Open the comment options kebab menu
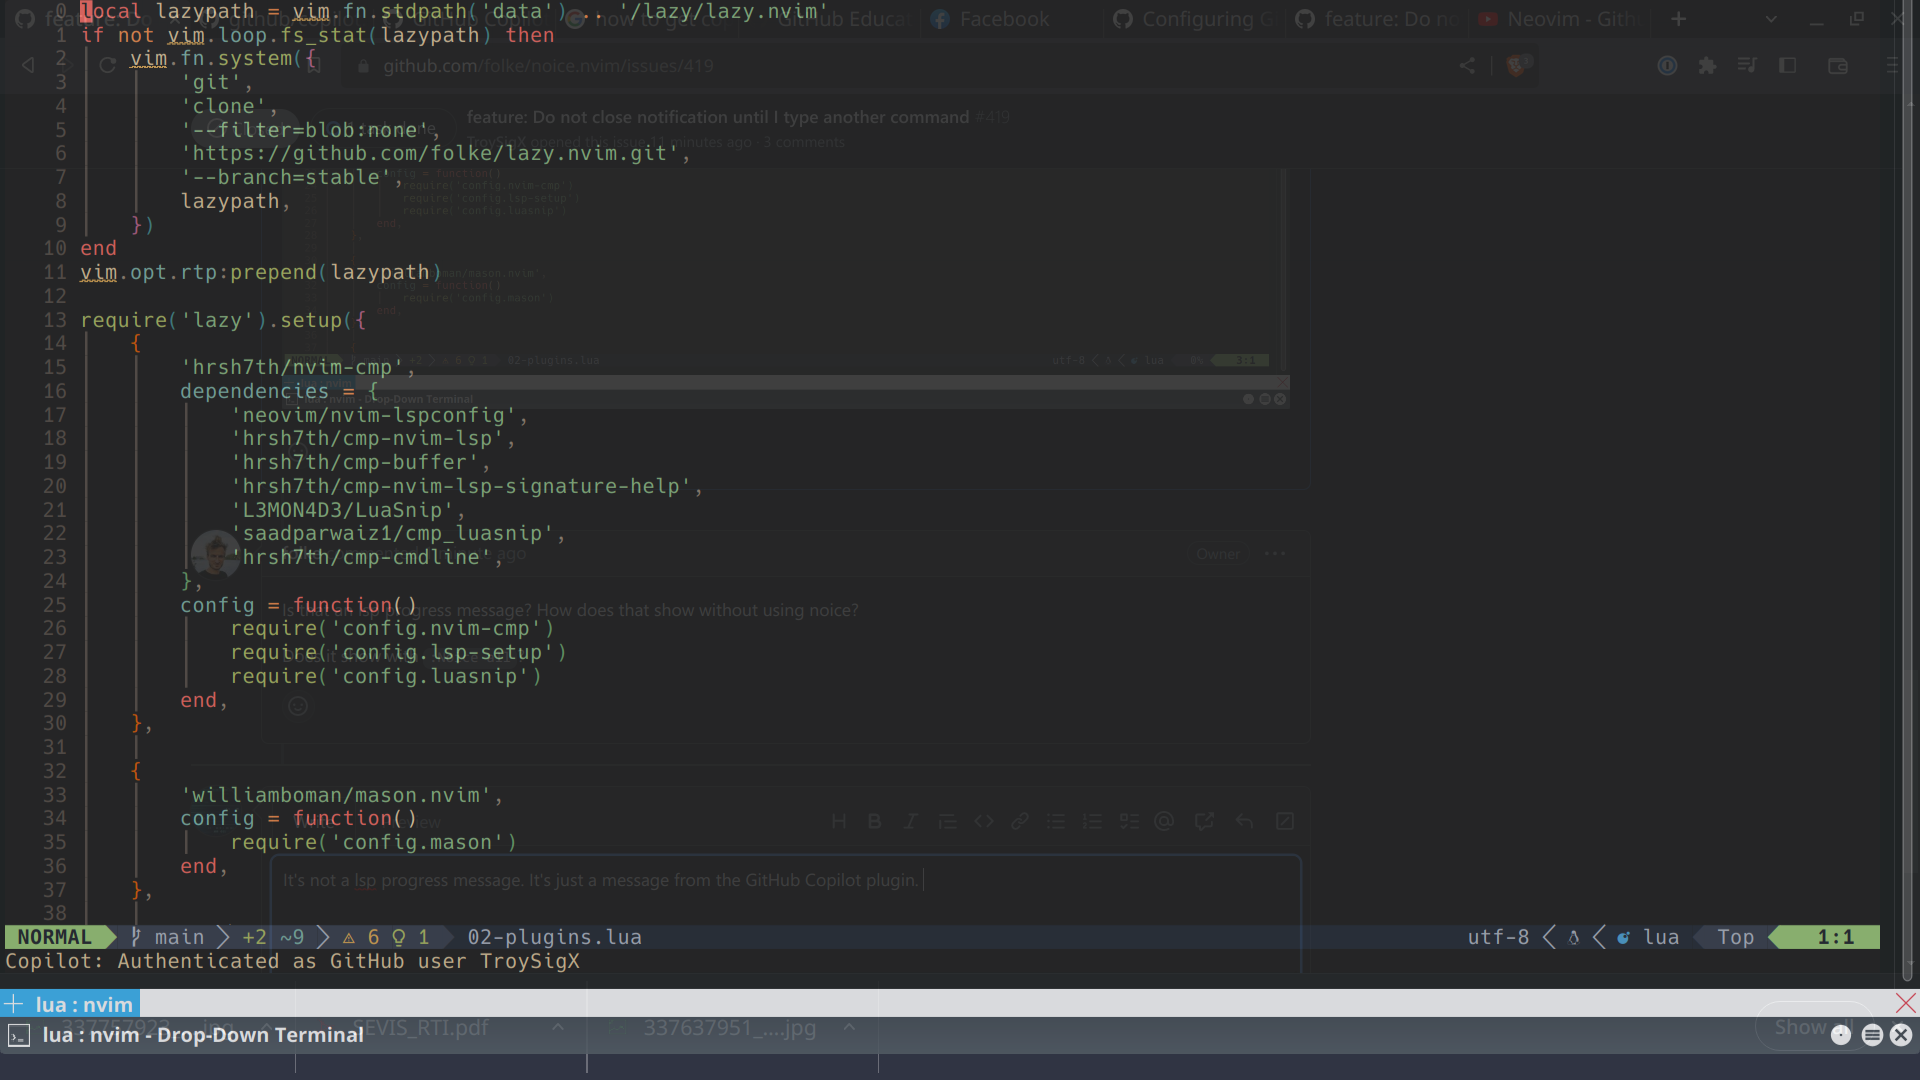 pos(1275,553)
